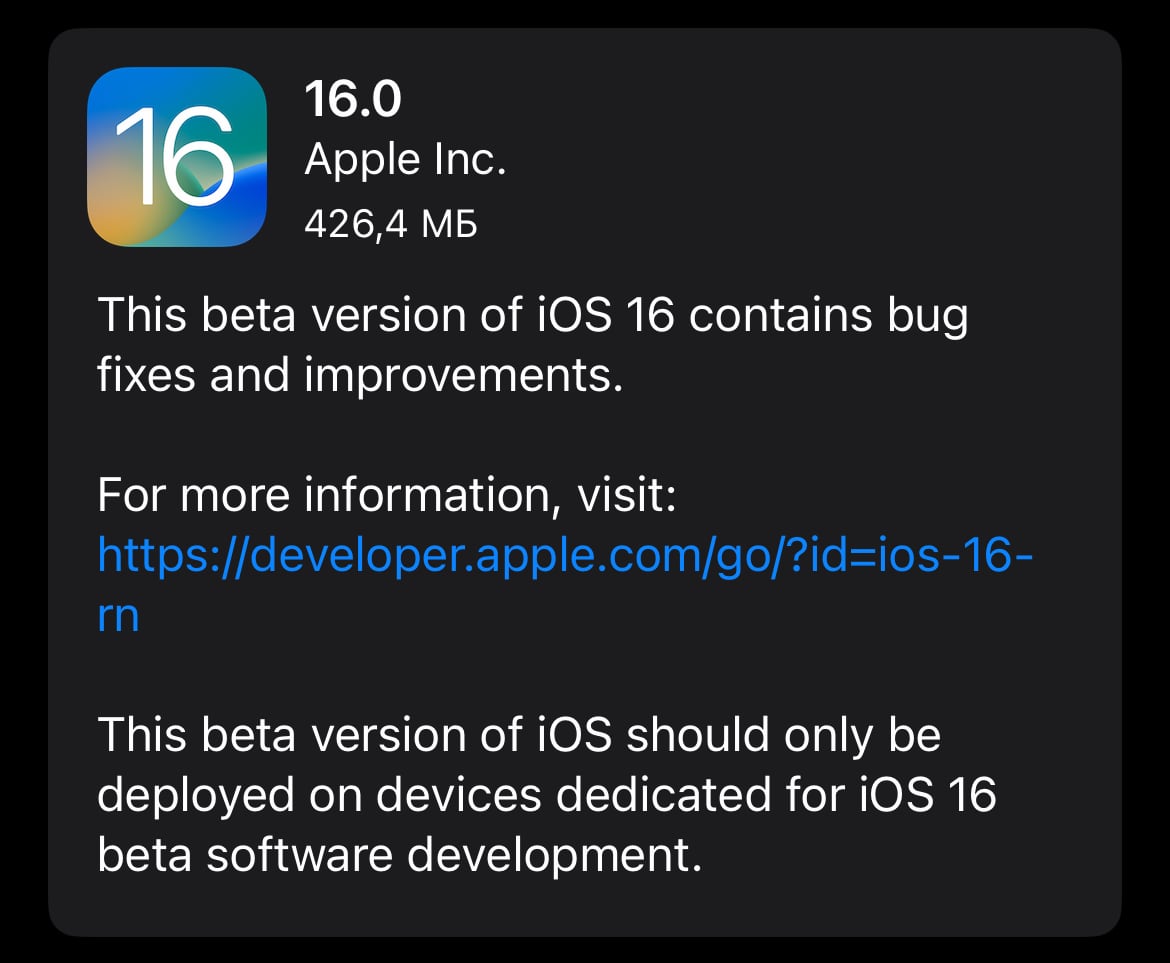Open the developer.apple.com release notes link
The image size is (1170, 963).
567,558
